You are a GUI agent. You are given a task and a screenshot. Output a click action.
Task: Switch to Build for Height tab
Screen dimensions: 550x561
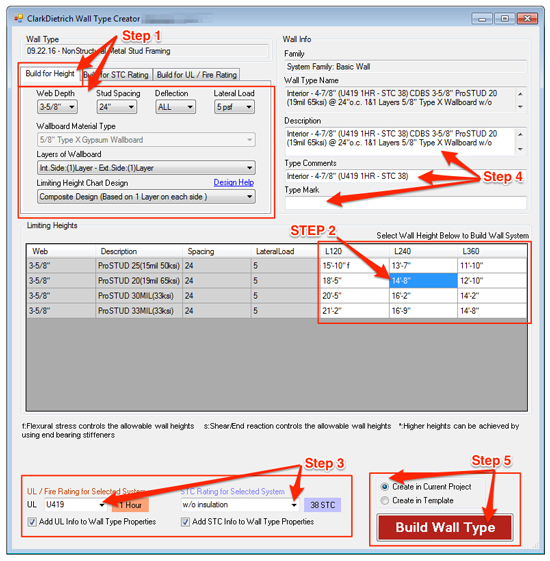(50, 74)
